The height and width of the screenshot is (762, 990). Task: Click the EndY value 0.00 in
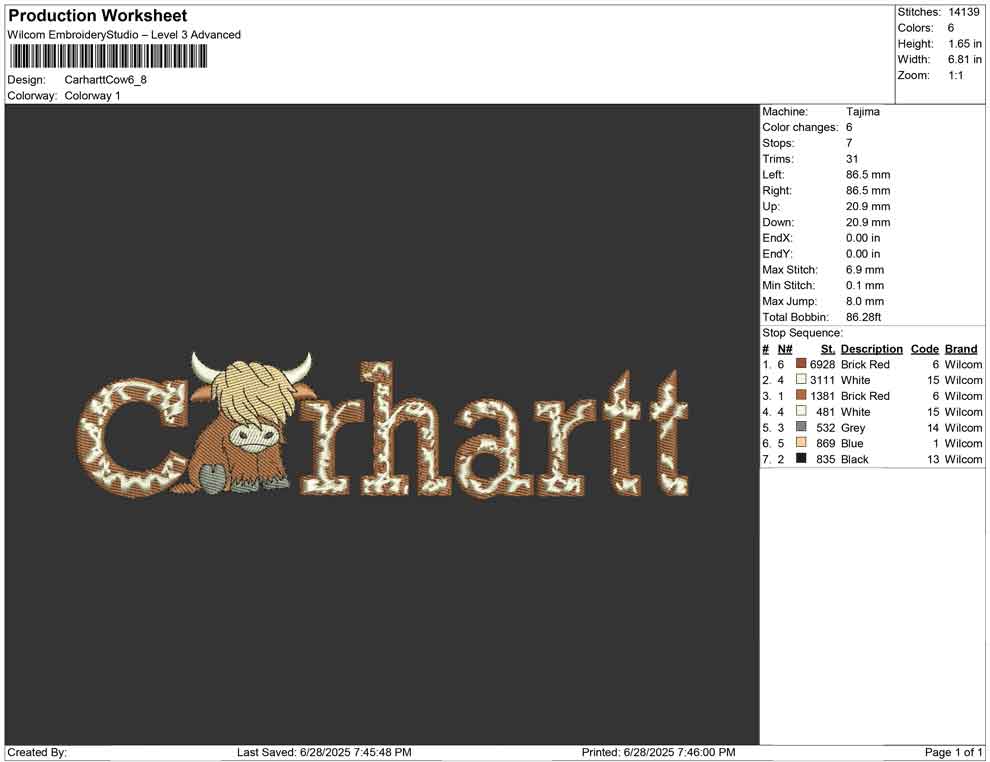[x=862, y=253]
